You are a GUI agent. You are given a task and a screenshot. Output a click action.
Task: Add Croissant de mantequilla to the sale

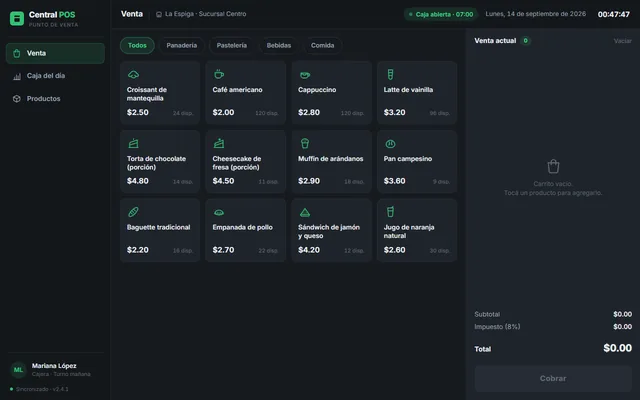160,93
